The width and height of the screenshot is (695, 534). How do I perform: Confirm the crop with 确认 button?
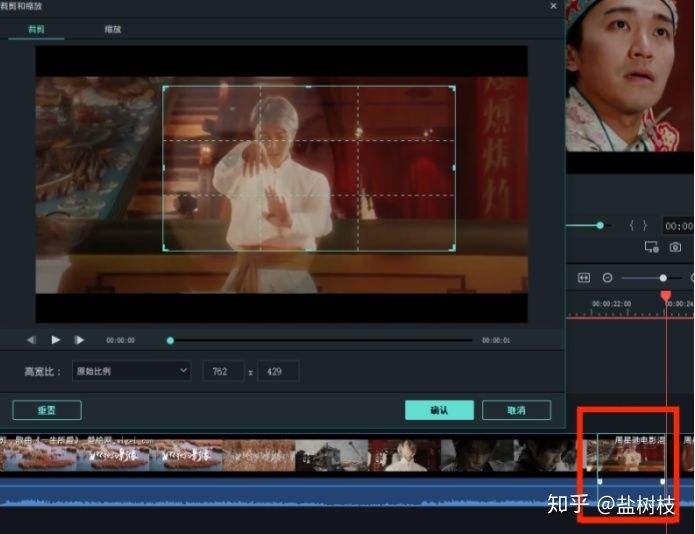pos(439,410)
